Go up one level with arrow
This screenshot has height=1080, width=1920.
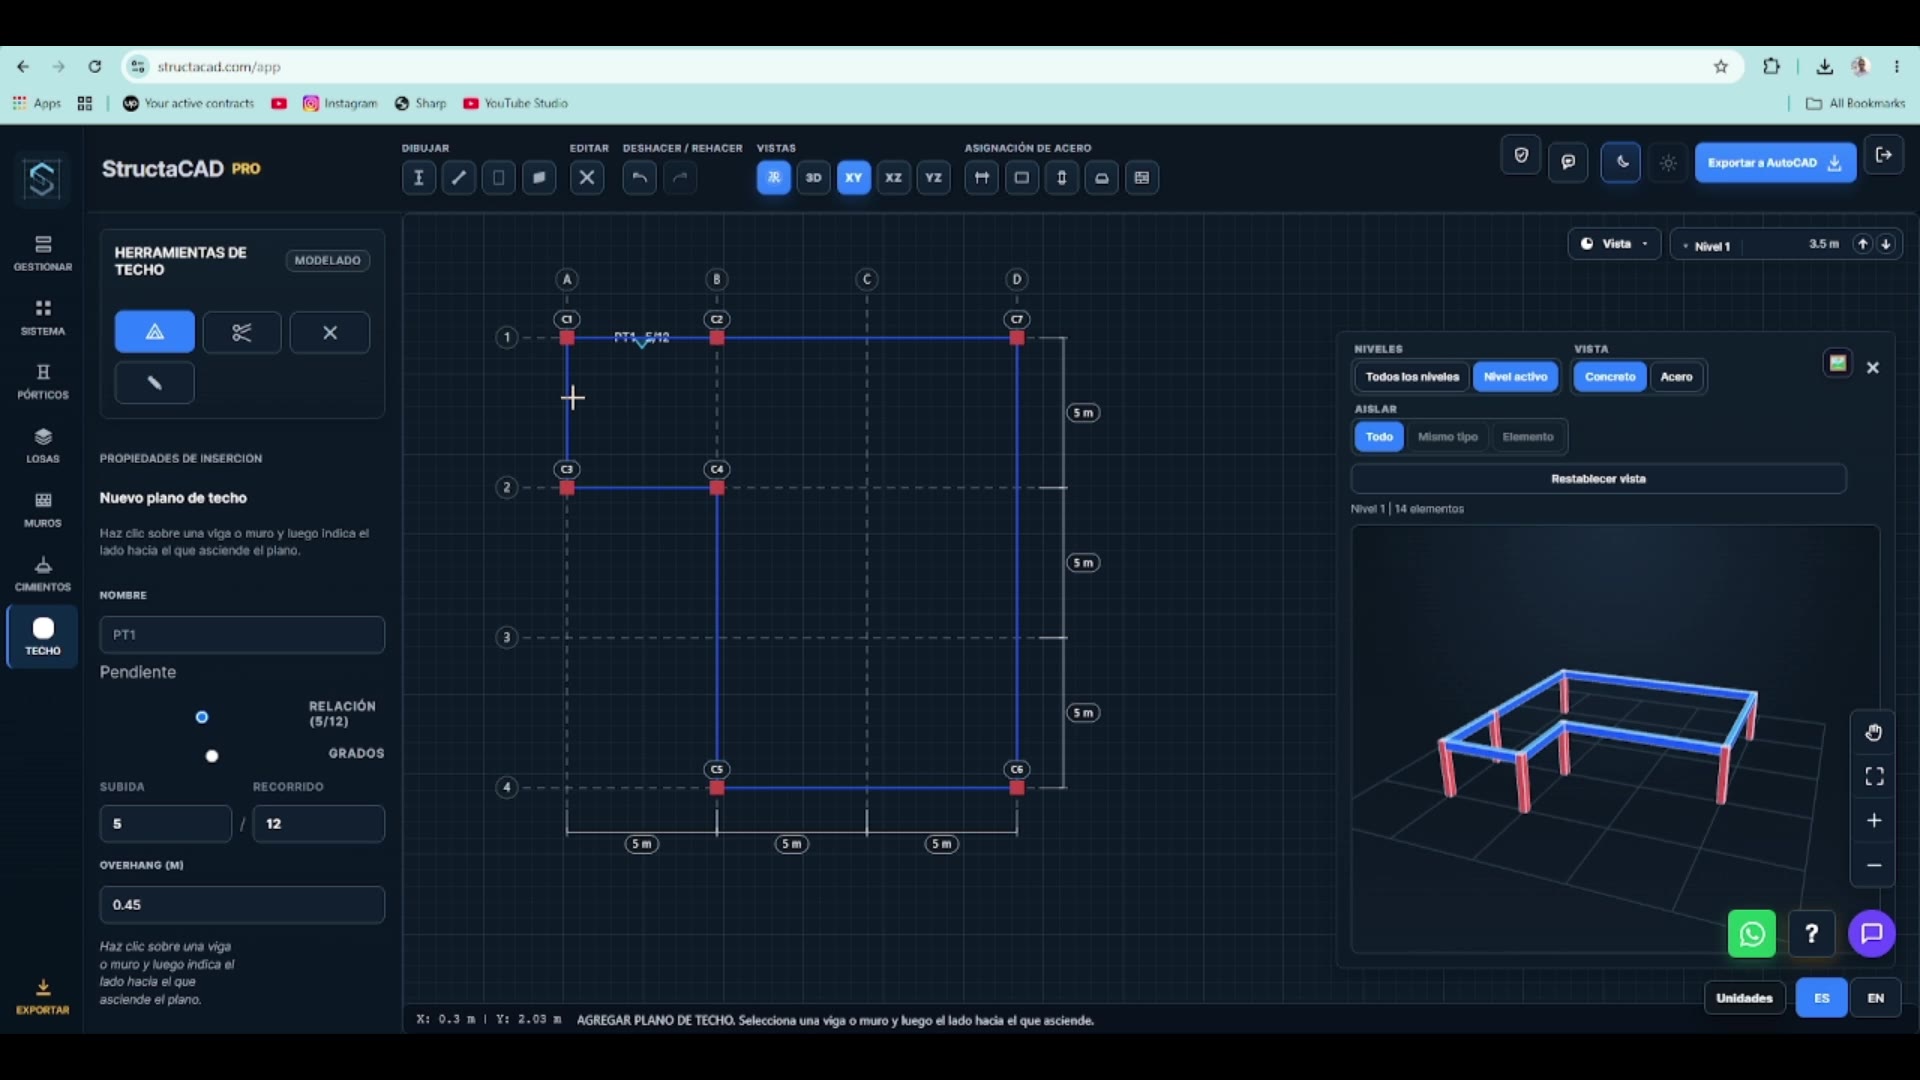1863,244
